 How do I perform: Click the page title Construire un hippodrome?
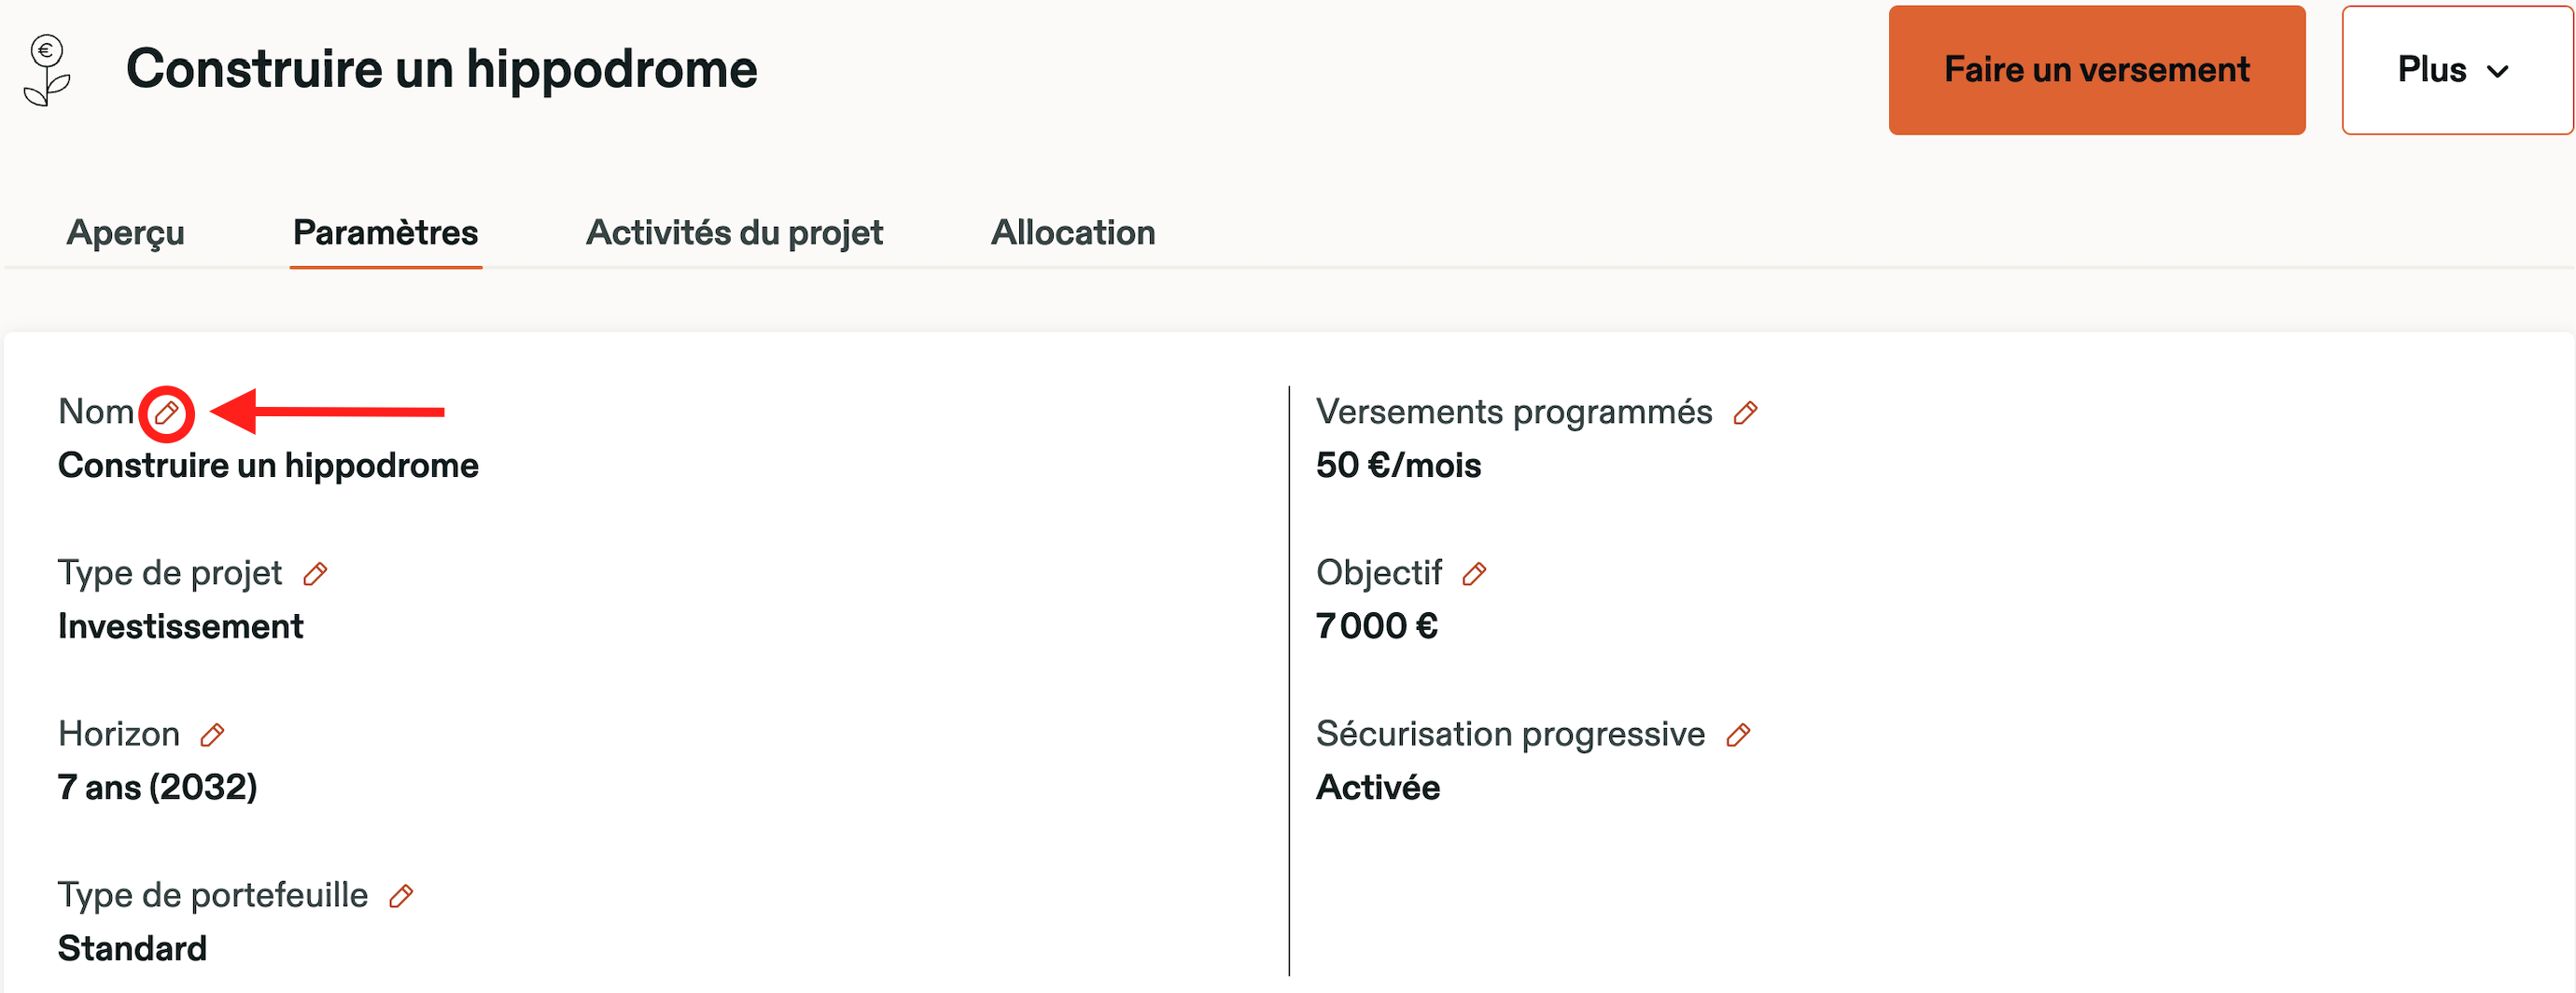441,69
